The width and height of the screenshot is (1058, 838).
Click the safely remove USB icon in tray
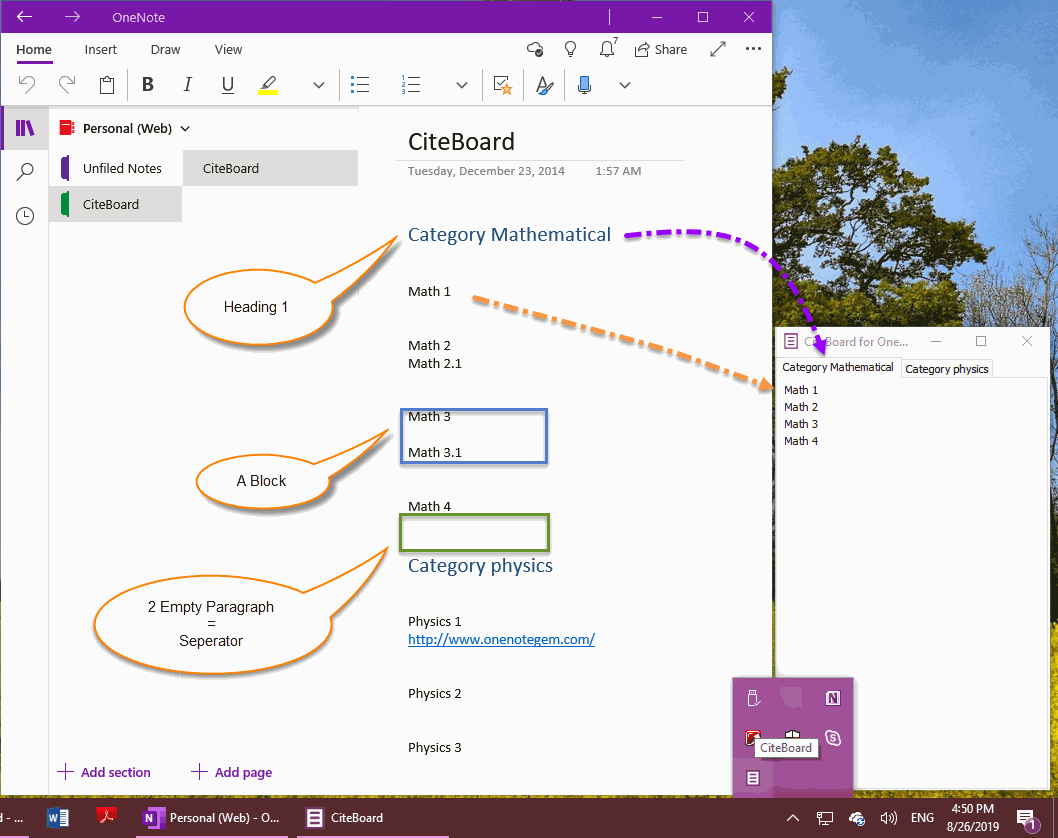tap(753, 698)
